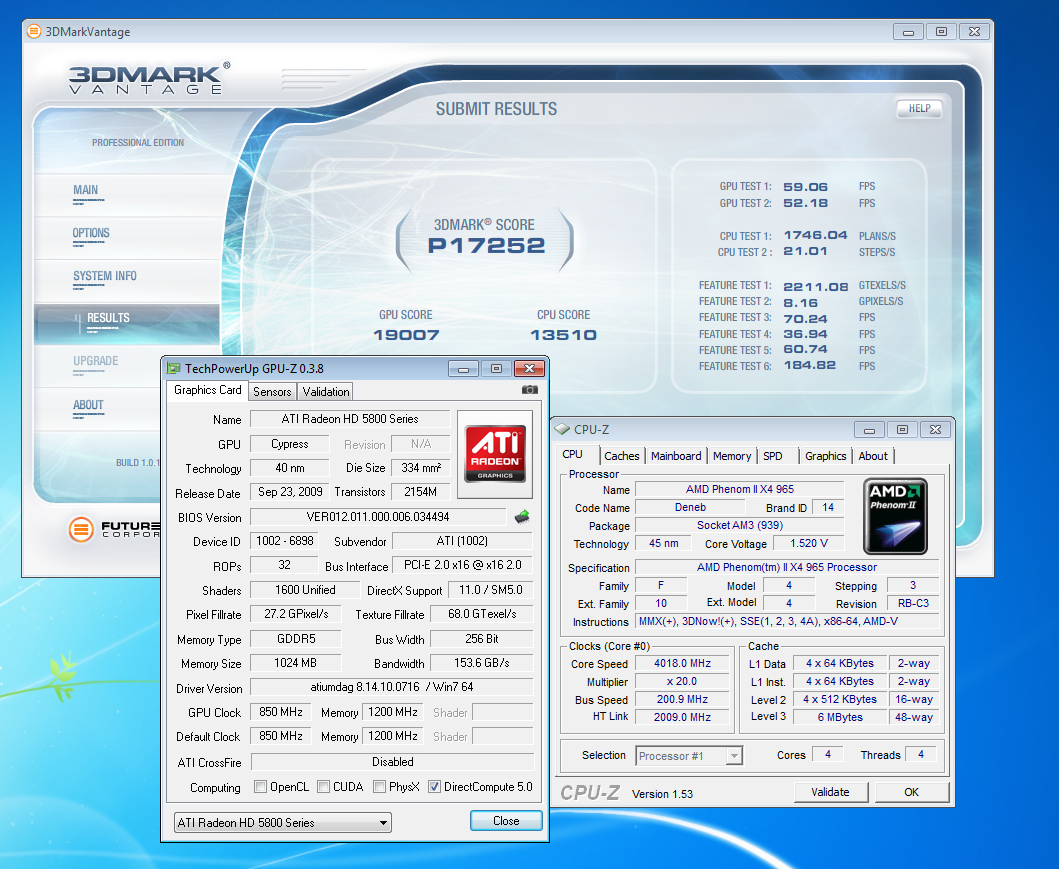This screenshot has height=869, width=1059.
Task: Enable the PhysX checkbox
Action: [380, 787]
